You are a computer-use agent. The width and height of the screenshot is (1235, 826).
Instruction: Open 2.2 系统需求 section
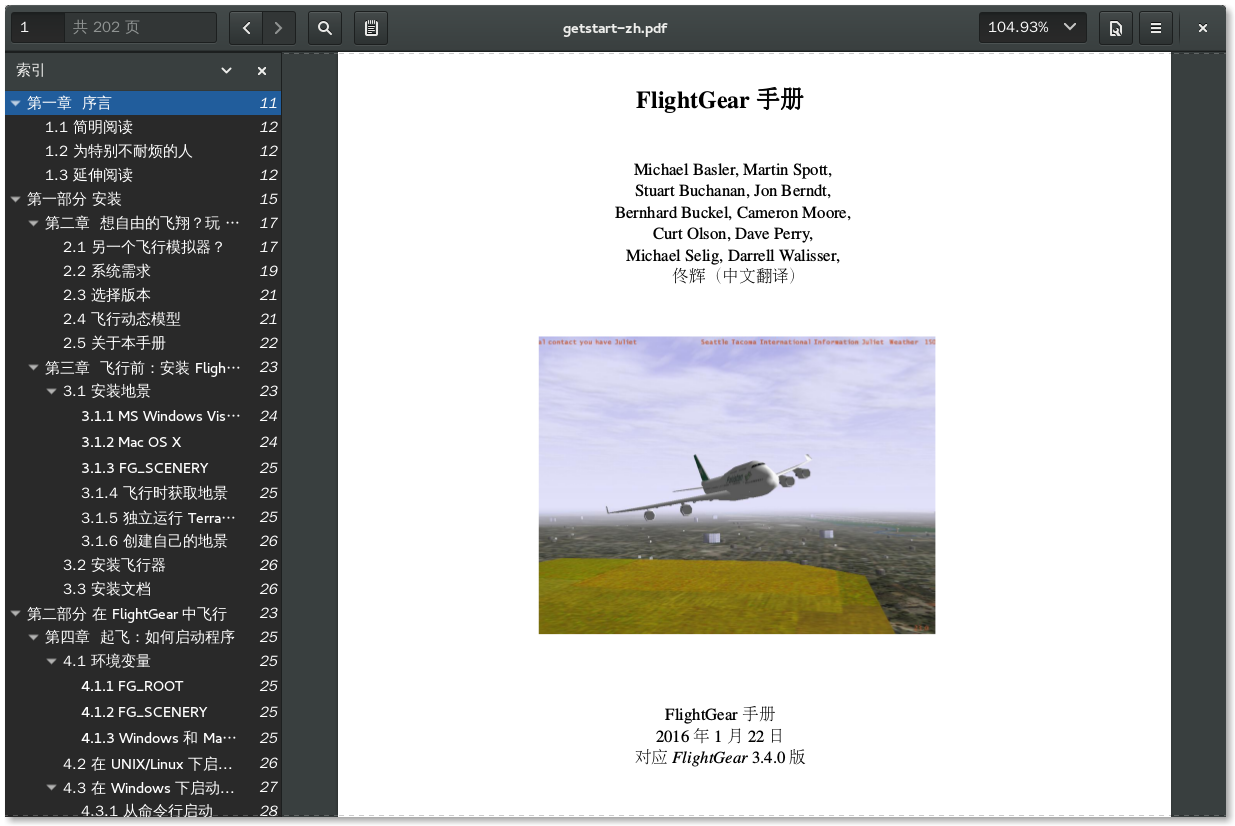coord(143,271)
